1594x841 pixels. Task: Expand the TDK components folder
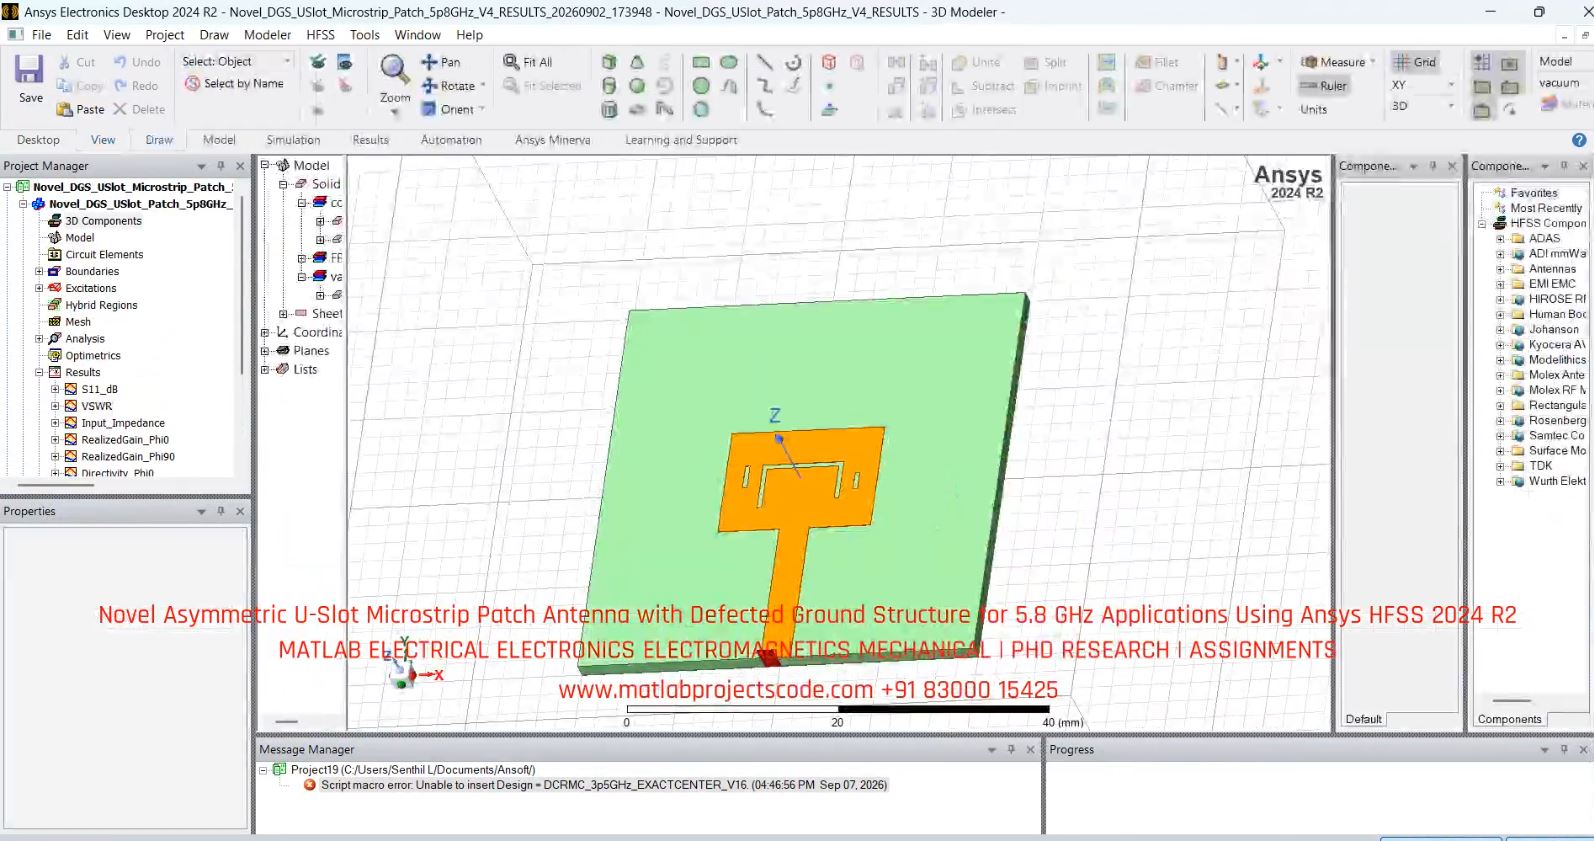(x=1500, y=466)
